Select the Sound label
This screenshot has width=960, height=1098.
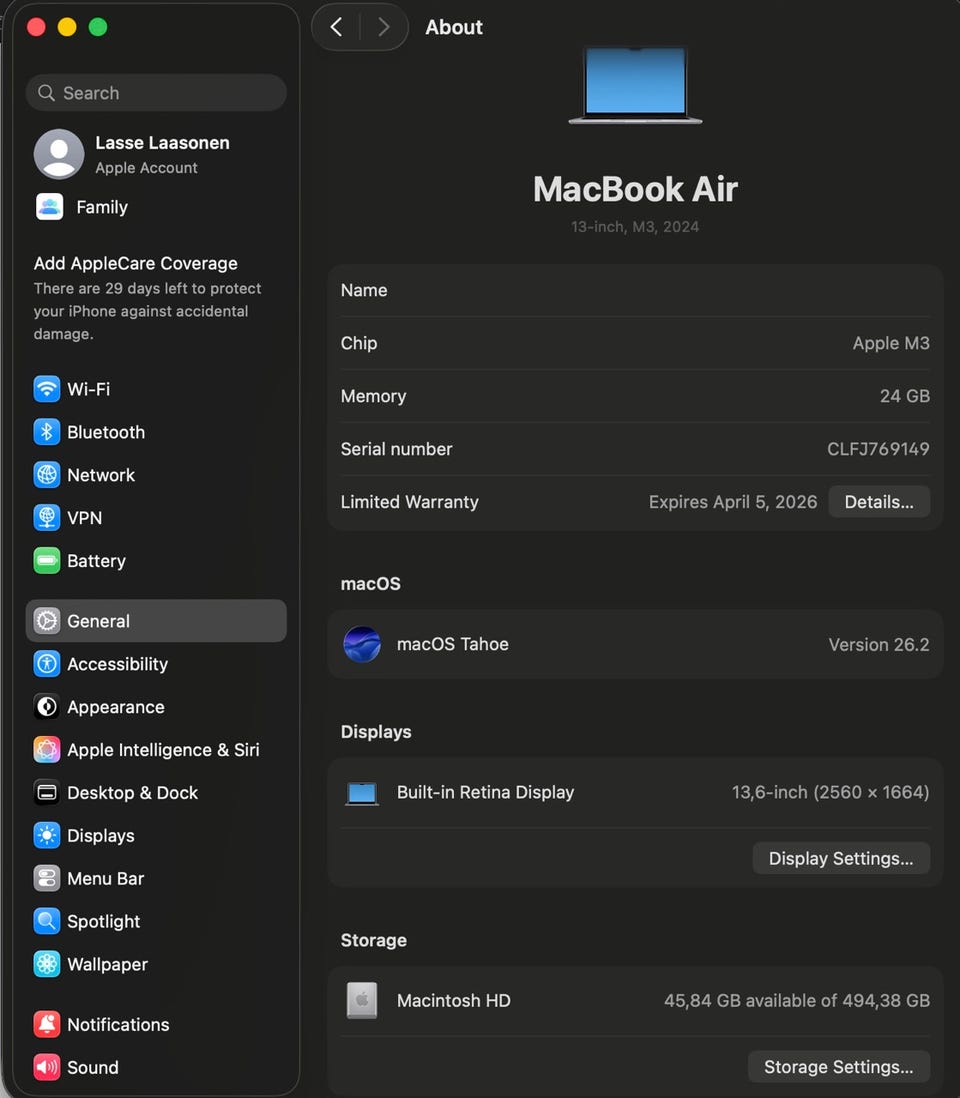(x=93, y=1067)
